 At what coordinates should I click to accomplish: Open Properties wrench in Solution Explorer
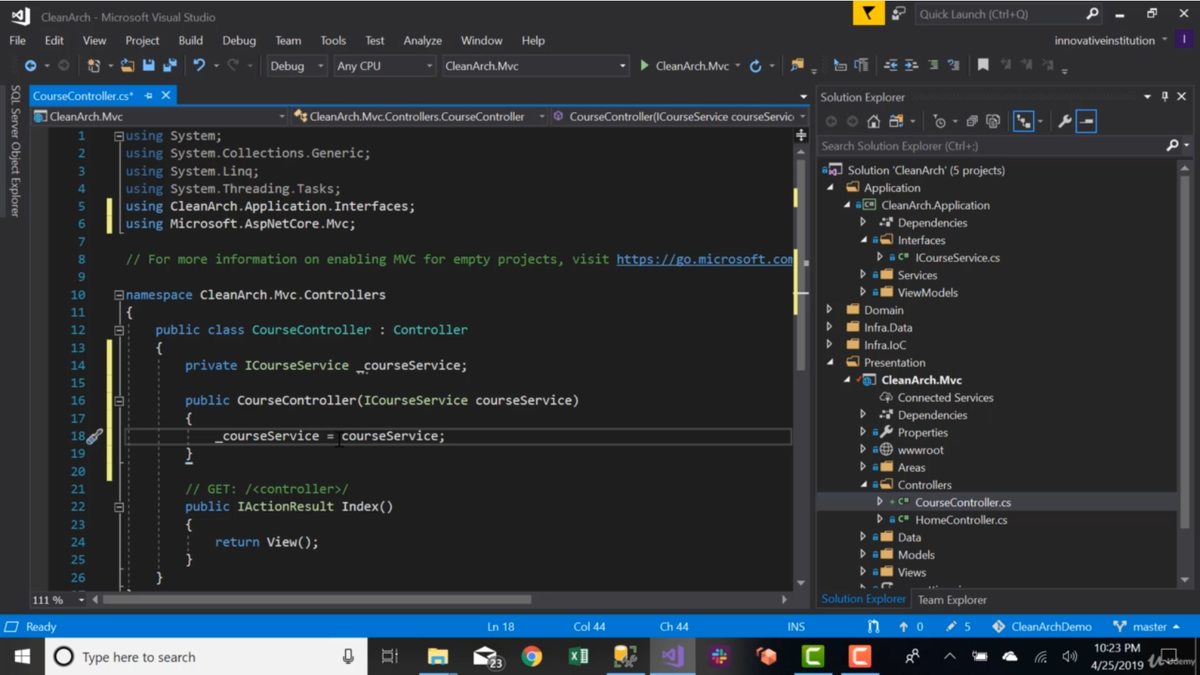[x=1064, y=121]
